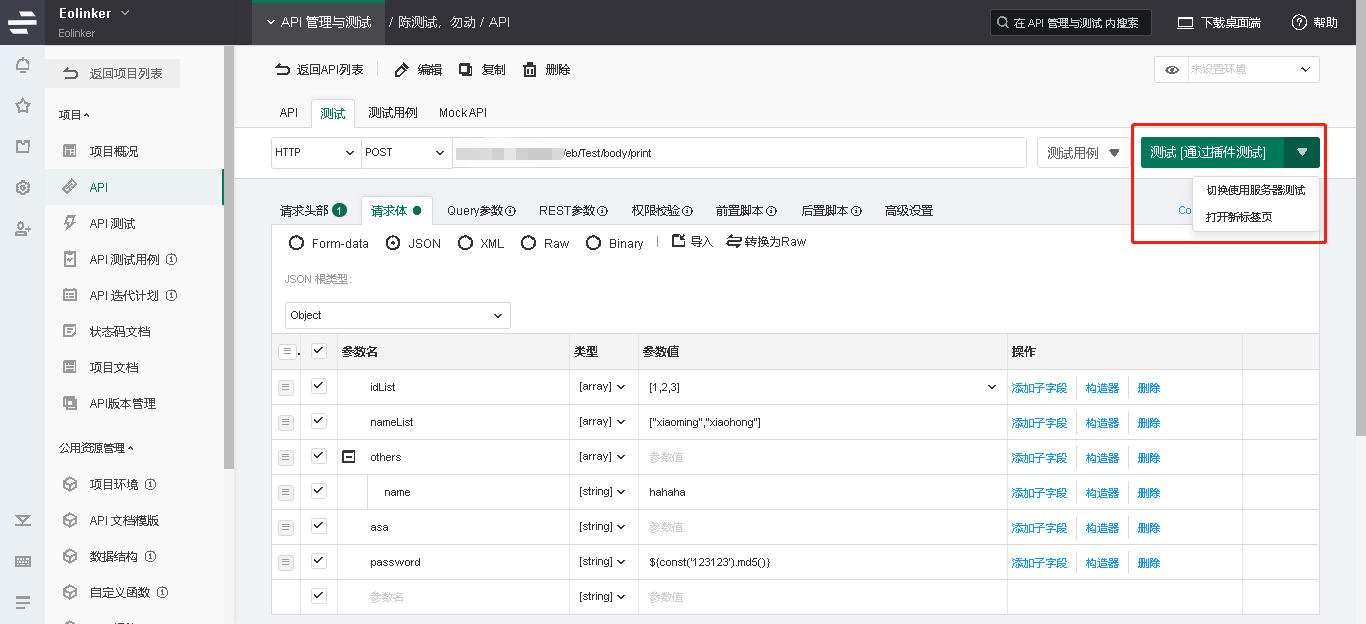Click the edit pencil icon in toolbar
The height and width of the screenshot is (624, 1366).
tap(402, 70)
